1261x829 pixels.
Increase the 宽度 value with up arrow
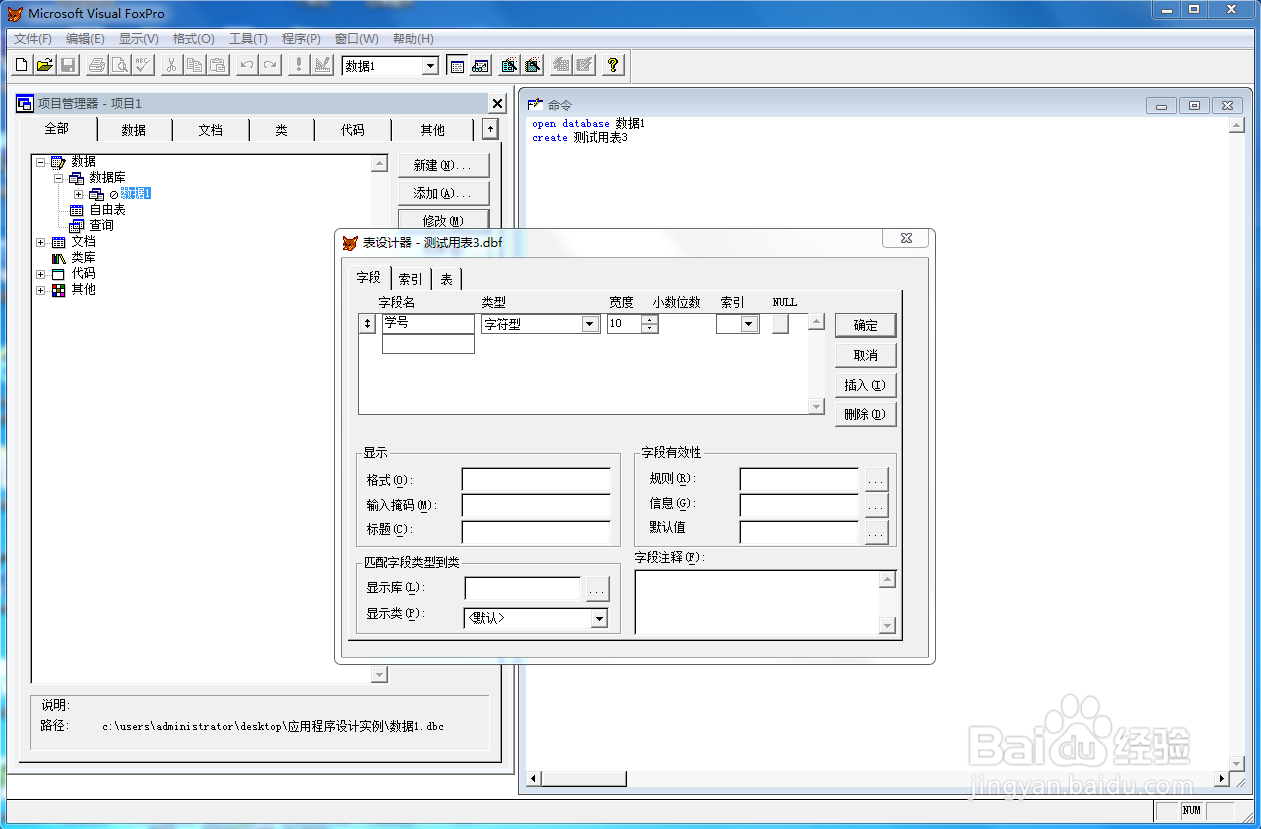650,319
